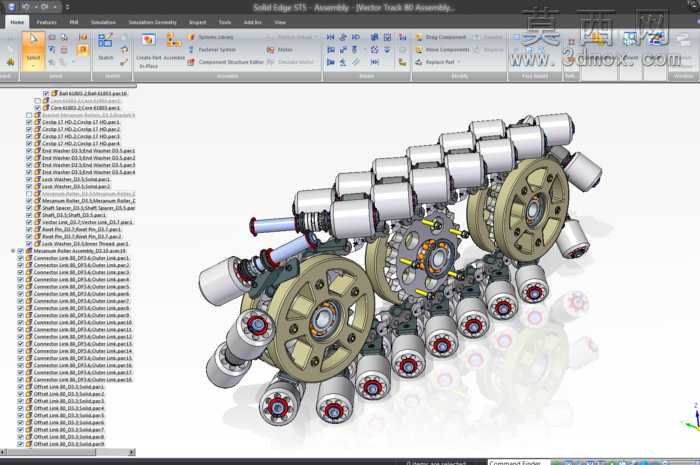
Task: Select the center gray sprocket in the model
Action: [x=427, y=259]
